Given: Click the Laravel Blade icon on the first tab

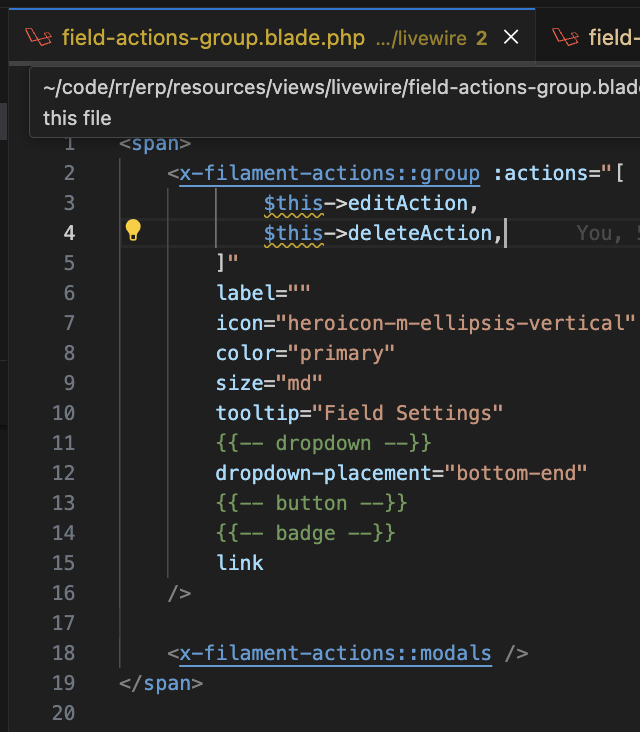Looking at the screenshot, I should (38, 38).
